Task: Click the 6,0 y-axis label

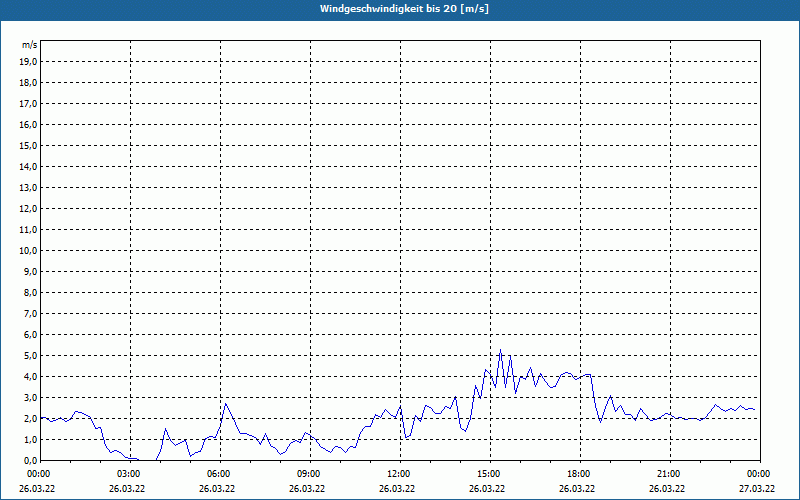Action: 30,334
